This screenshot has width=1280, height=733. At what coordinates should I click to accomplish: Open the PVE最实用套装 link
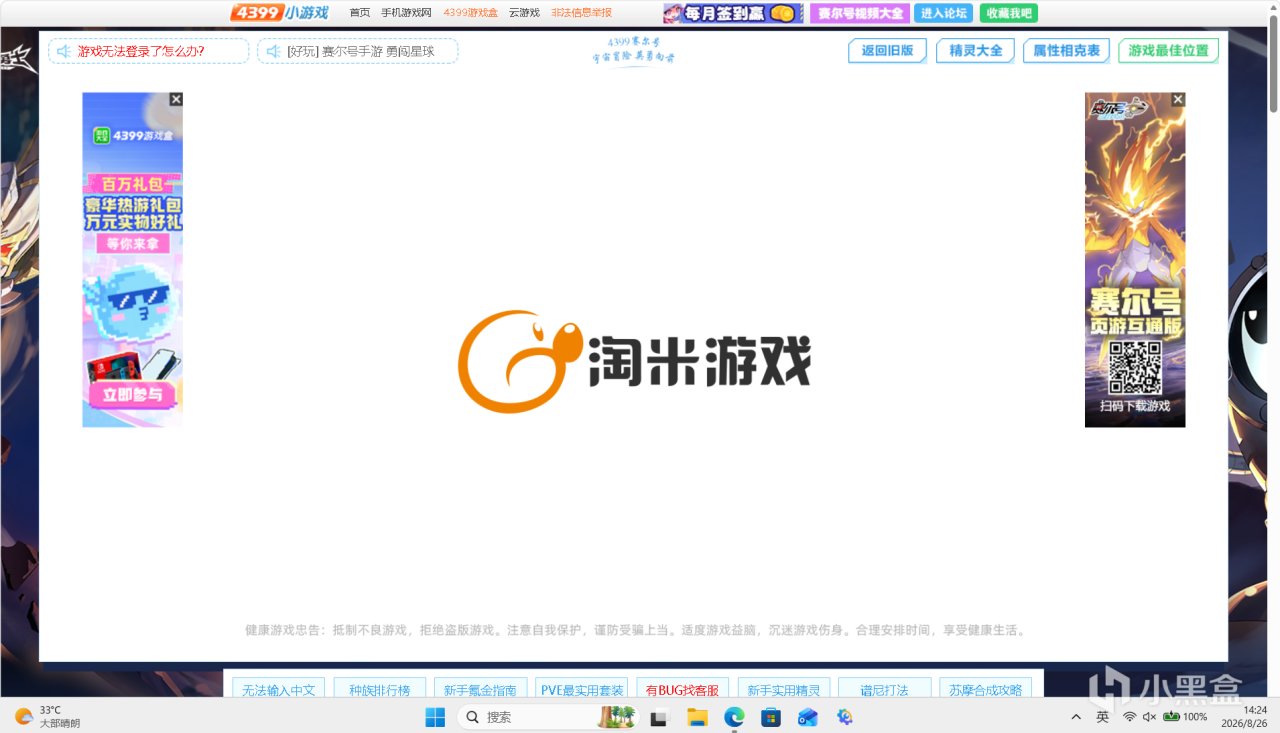tap(582, 690)
